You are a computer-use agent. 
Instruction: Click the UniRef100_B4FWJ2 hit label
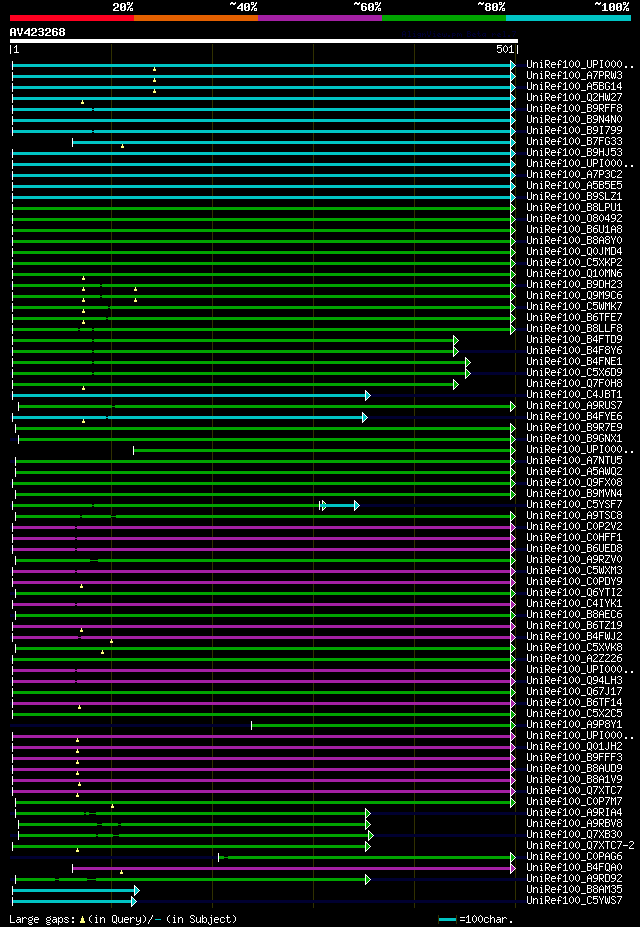574,637
